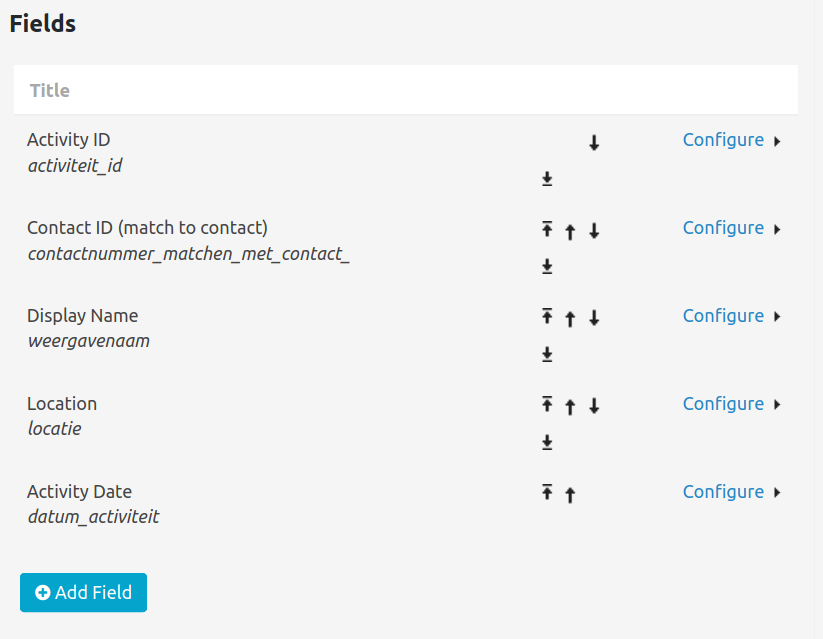Click the Add Field button
823x639 pixels.
[83, 592]
